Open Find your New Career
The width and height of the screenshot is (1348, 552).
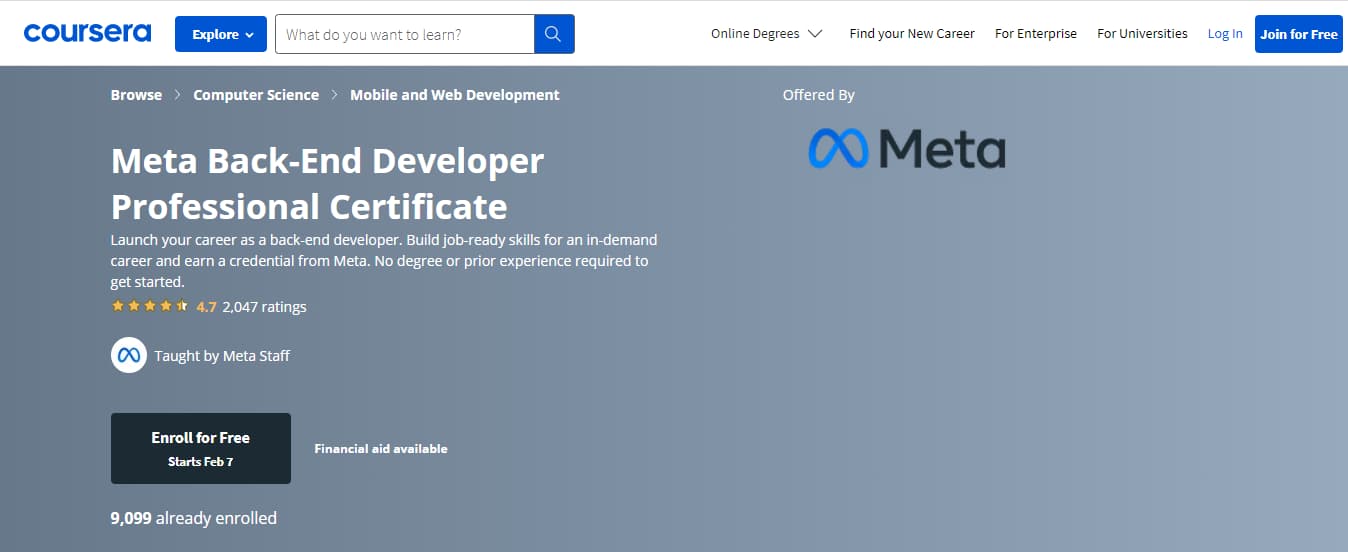(x=912, y=33)
